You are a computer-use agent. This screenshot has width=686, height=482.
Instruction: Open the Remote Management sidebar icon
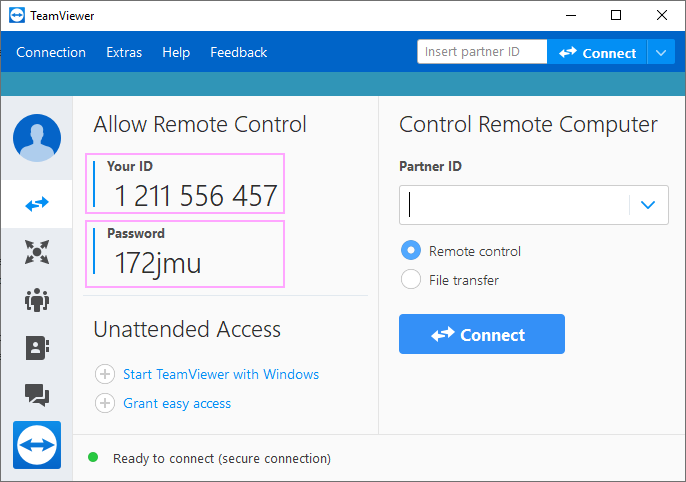pyautogui.click(x=37, y=252)
